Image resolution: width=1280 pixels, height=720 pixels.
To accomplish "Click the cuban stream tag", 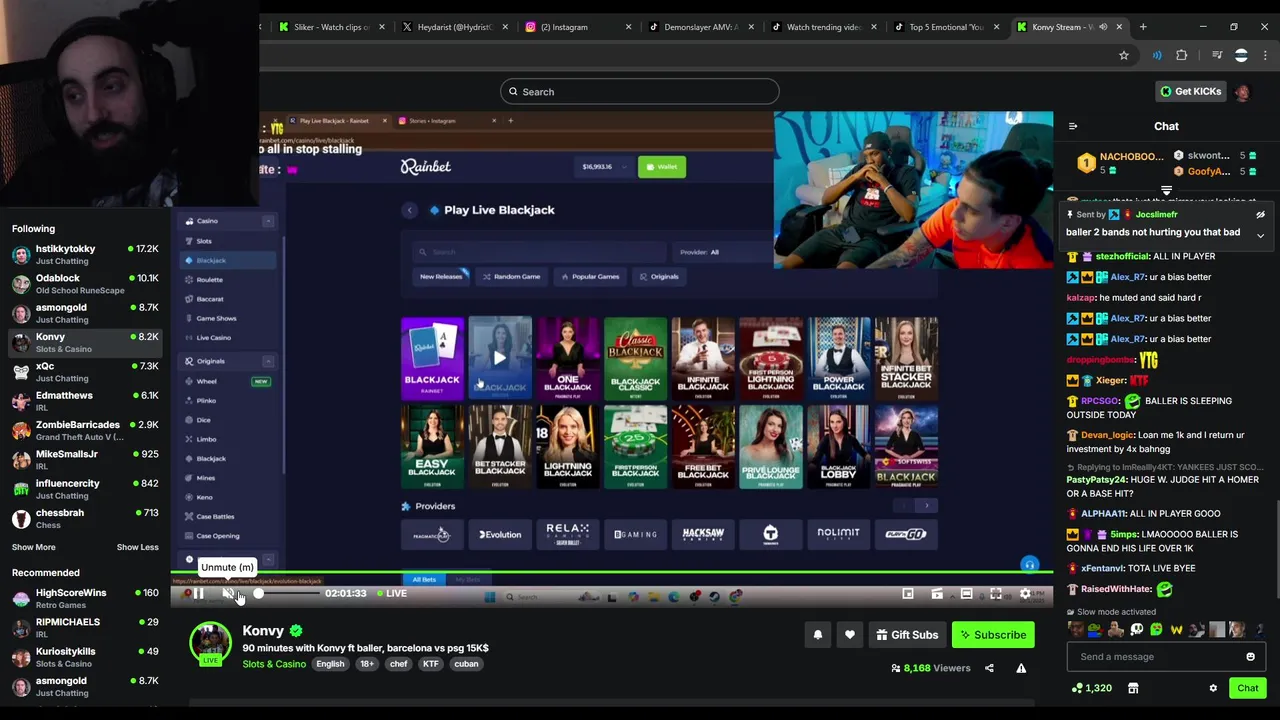I will (466, 664).
